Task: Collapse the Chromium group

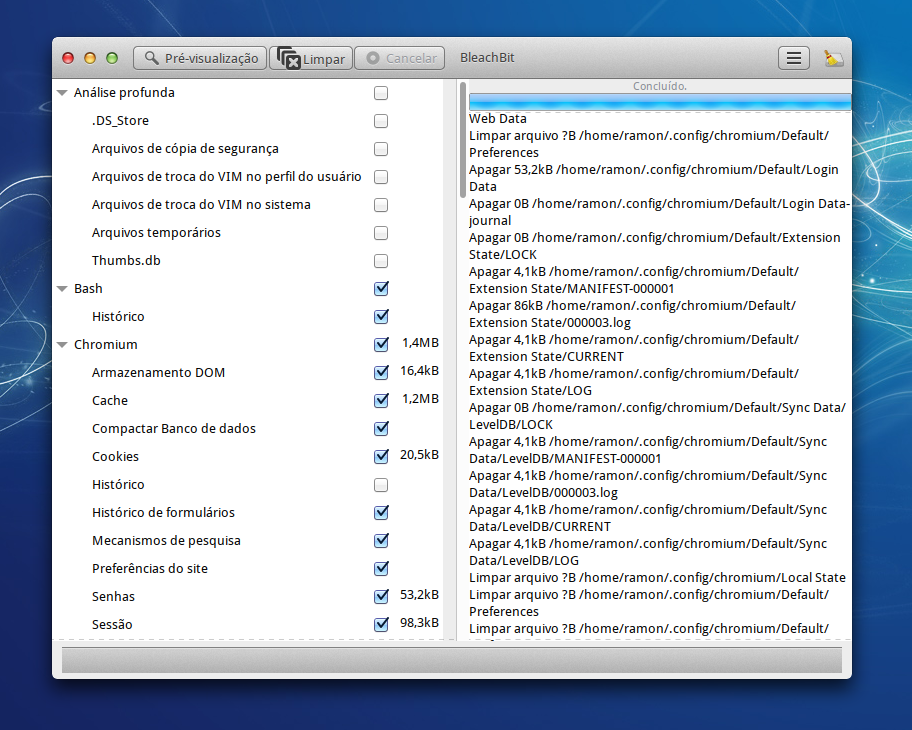Action: coord(62,345)
